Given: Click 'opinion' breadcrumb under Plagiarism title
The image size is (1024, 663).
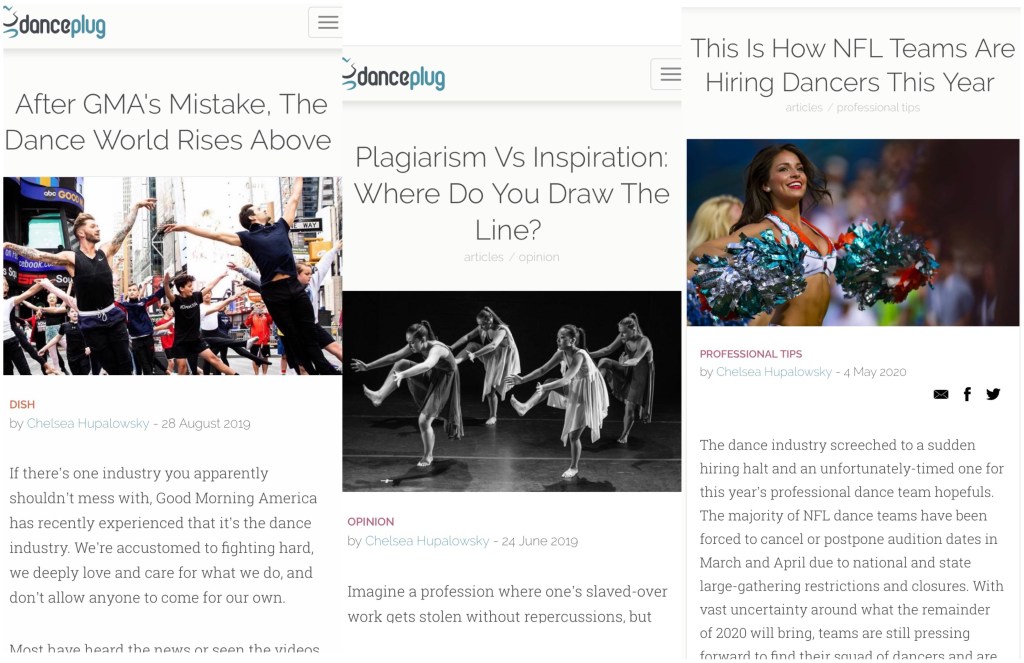Looking at the screenshot, I should click(539, 257).
